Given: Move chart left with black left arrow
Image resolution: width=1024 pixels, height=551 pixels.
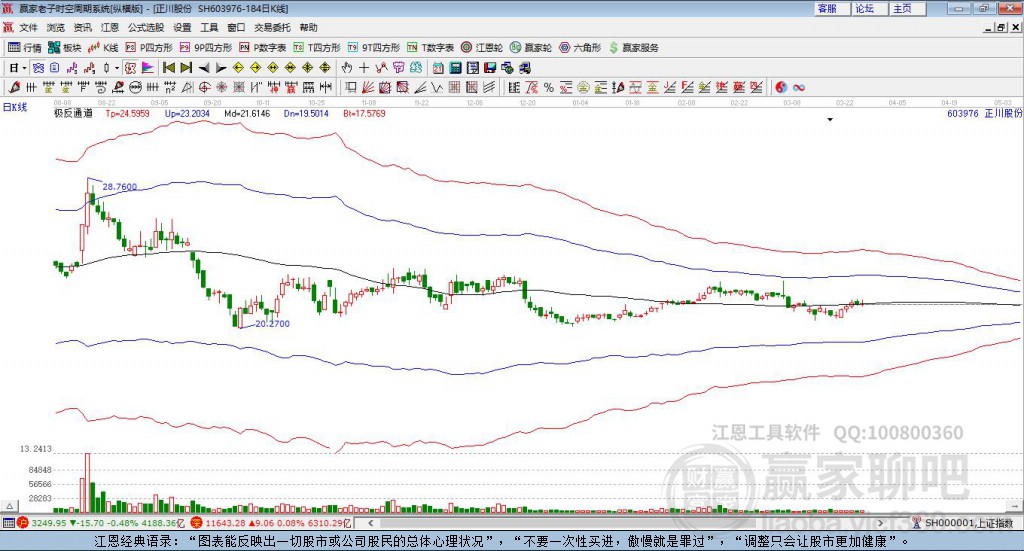Looking at the screenshot, I should pos(204,68).
